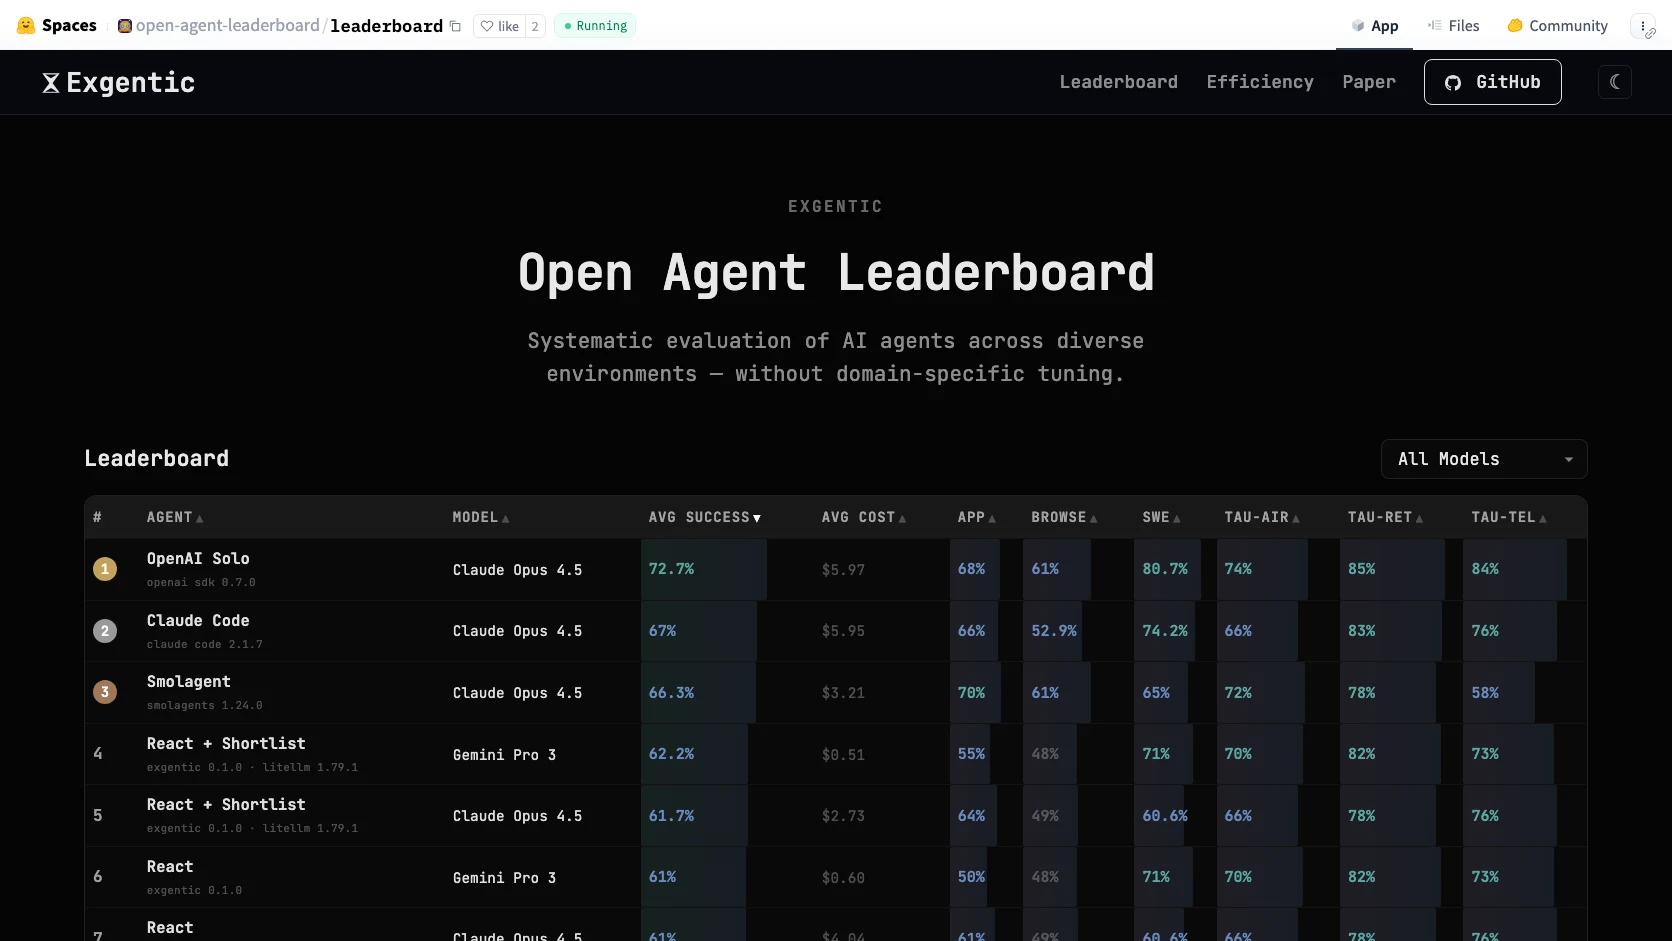Image resolution: width=1672 pixels, height=941 pixels.
Task: Open the GitHub button
Action: click(x=1492, y=82)
